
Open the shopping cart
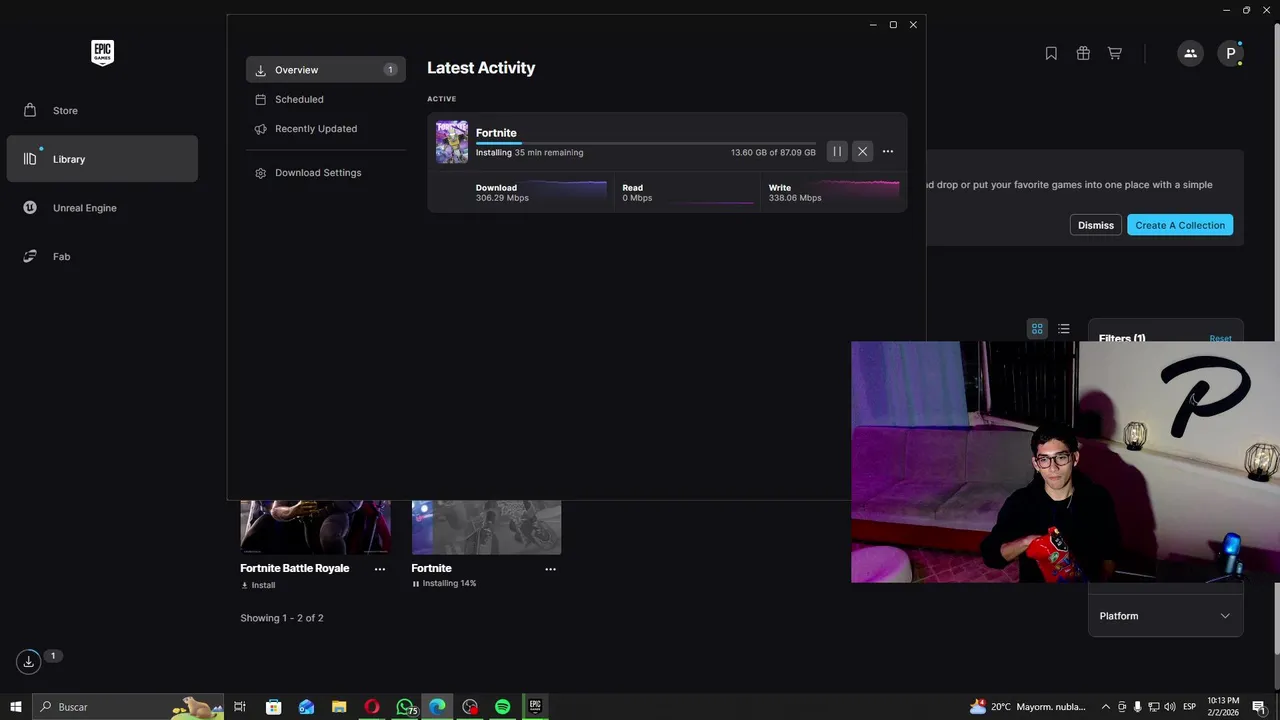coord(1114,53)
